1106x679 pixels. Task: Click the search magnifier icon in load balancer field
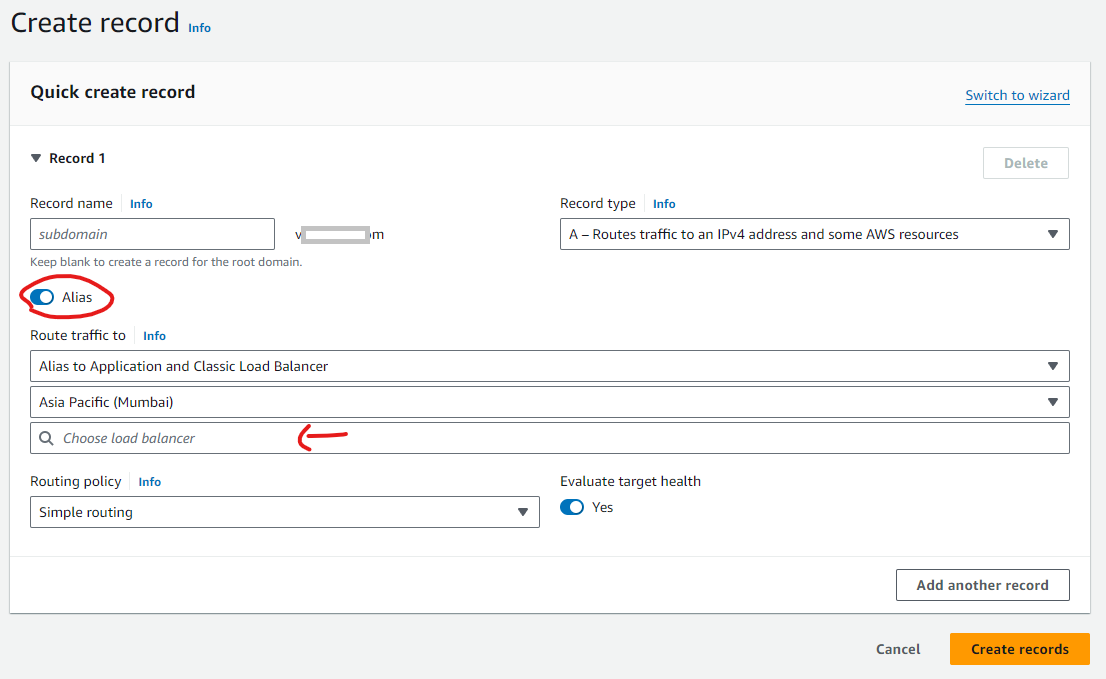click(46, 438)
